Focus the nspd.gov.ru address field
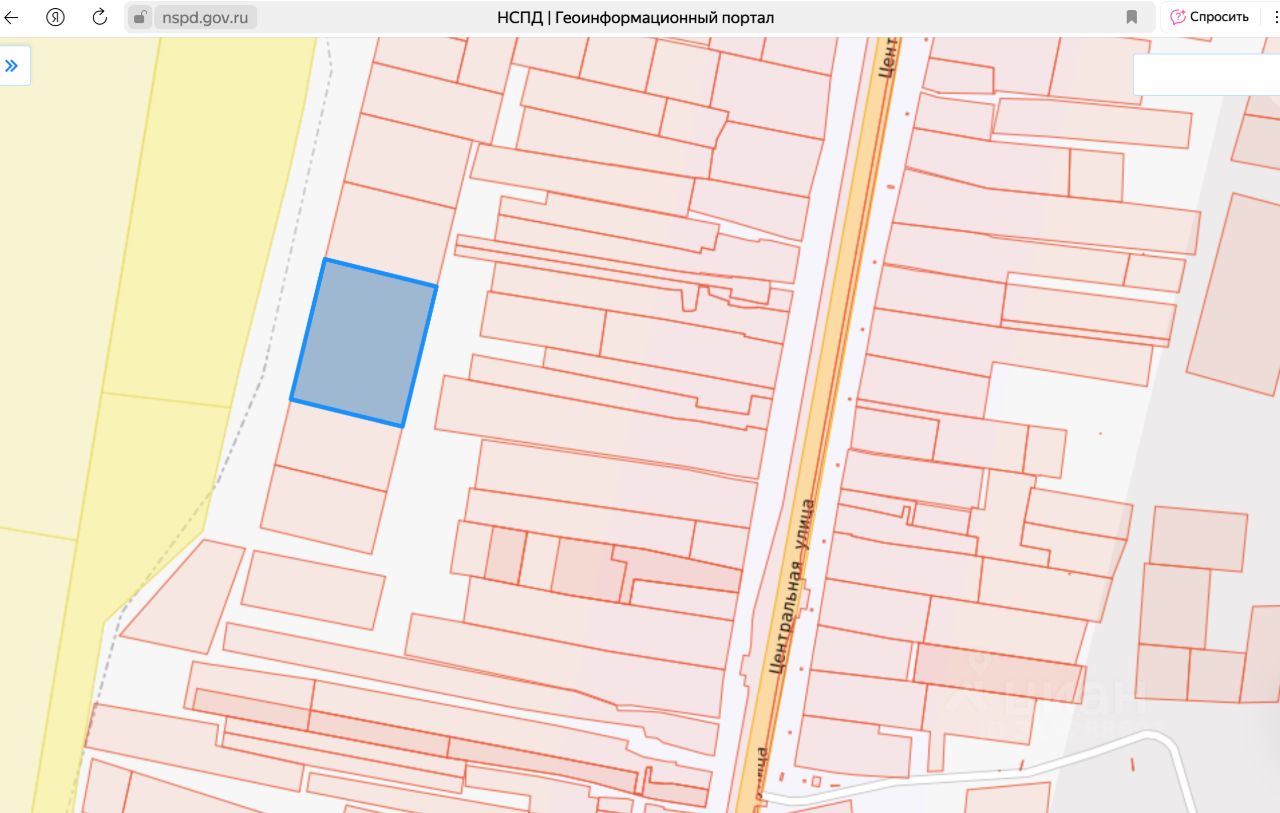 click(205, 17)
